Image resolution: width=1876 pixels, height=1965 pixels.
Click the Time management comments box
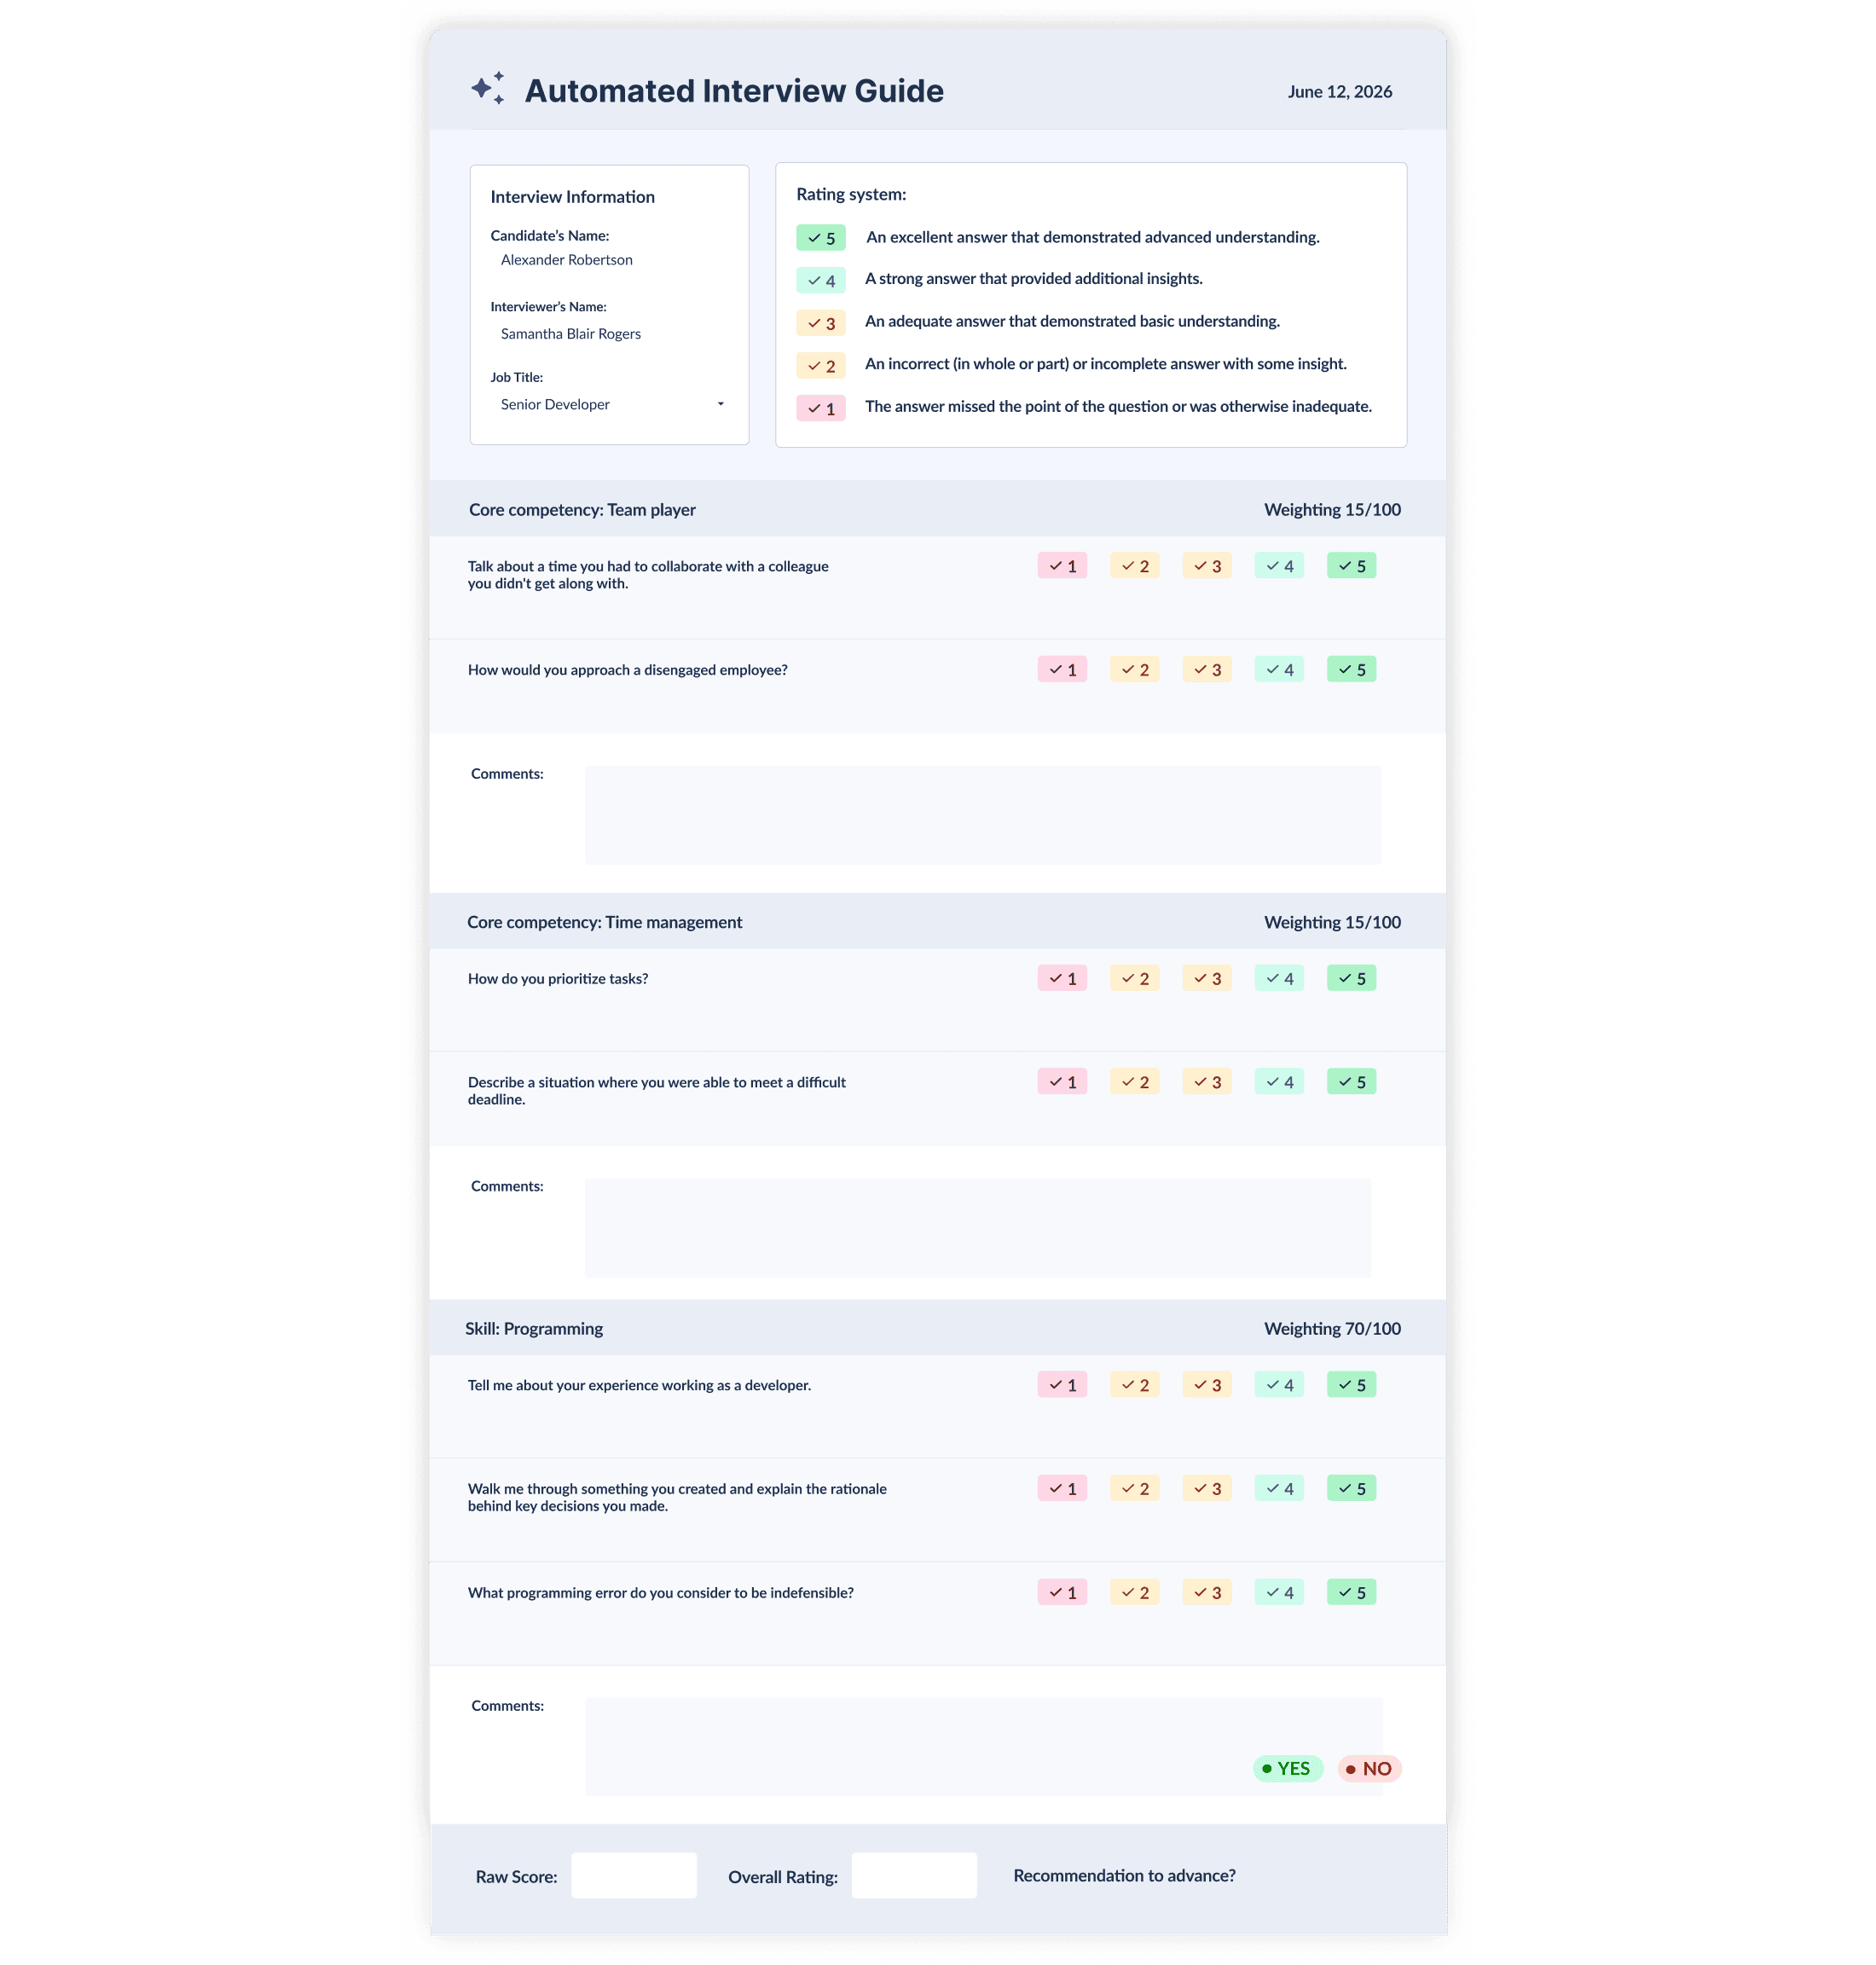tap(978, 1228)
